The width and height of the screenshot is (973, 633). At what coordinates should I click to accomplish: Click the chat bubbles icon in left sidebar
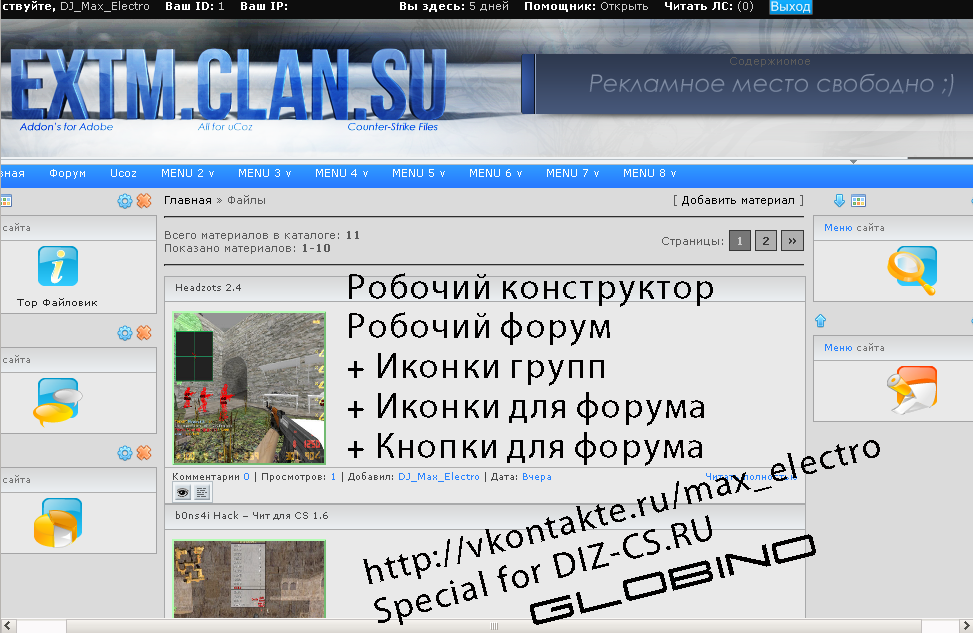click(x=58, y=402)
